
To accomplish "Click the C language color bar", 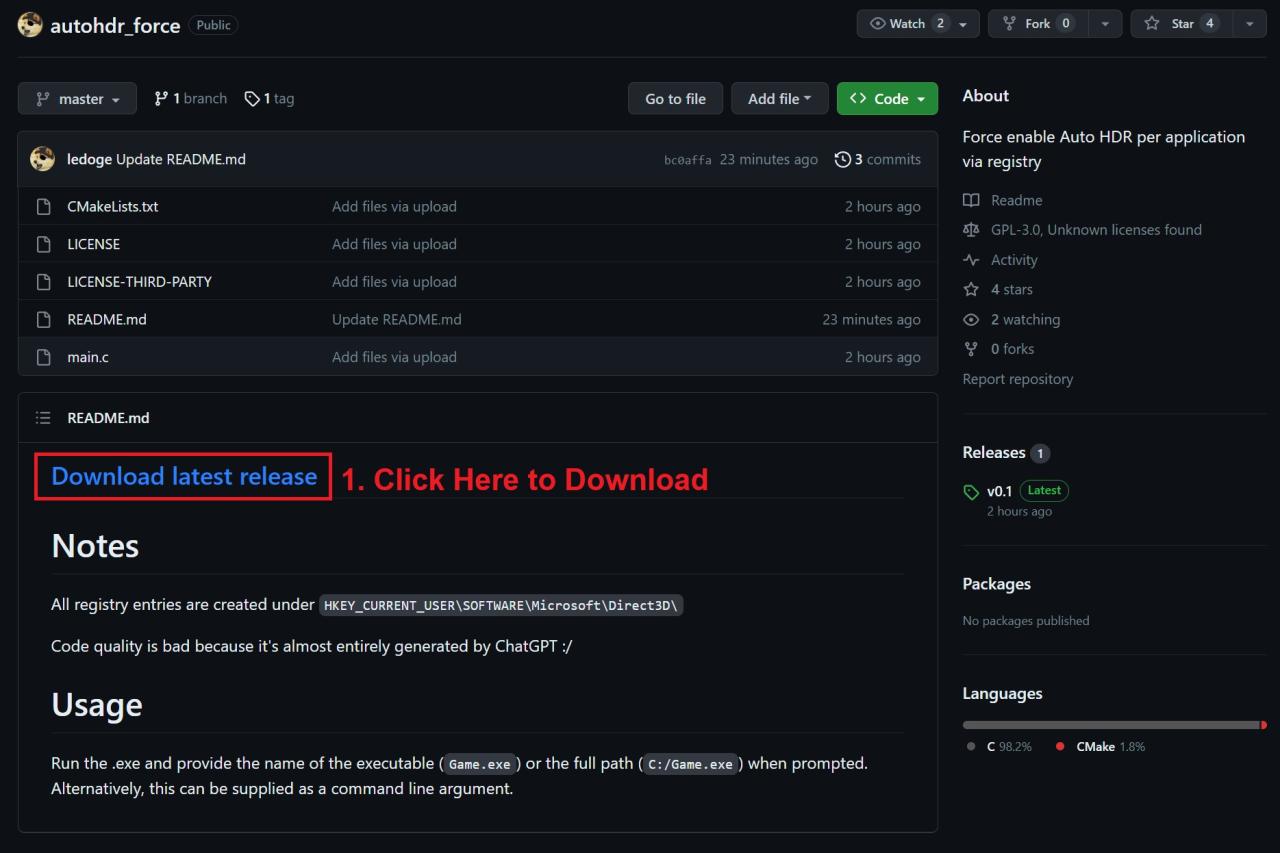I will click(1110, 725).
